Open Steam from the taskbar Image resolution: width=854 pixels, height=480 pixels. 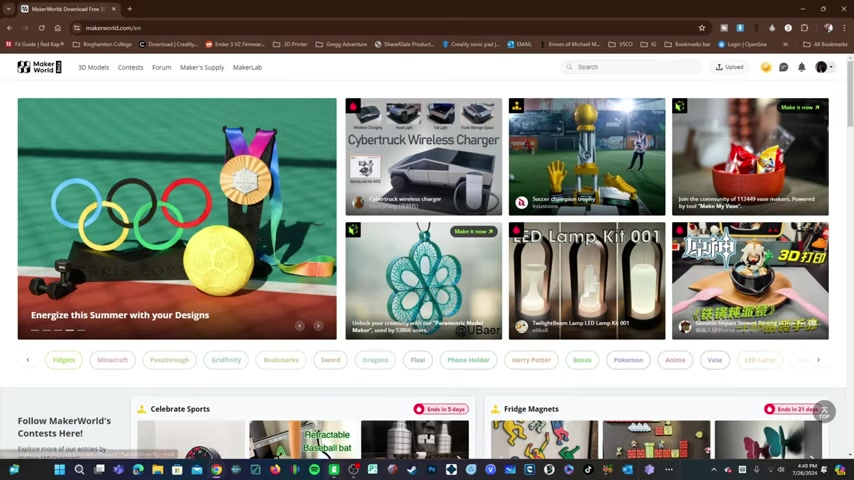pos(412,469)
